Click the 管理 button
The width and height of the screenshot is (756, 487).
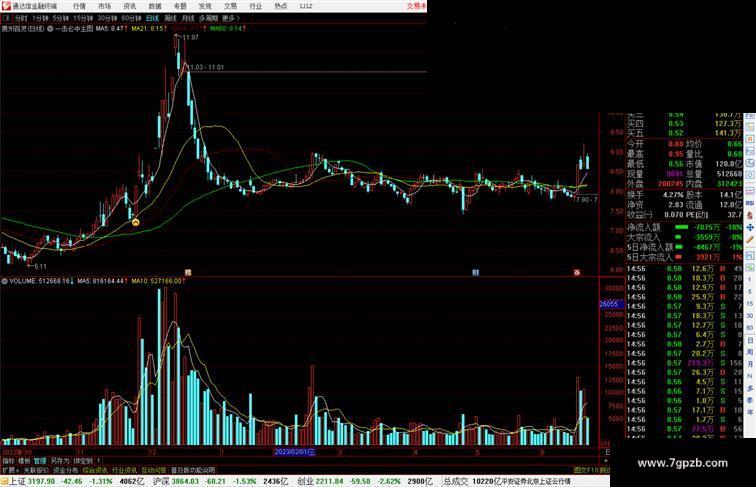point(40,461)
